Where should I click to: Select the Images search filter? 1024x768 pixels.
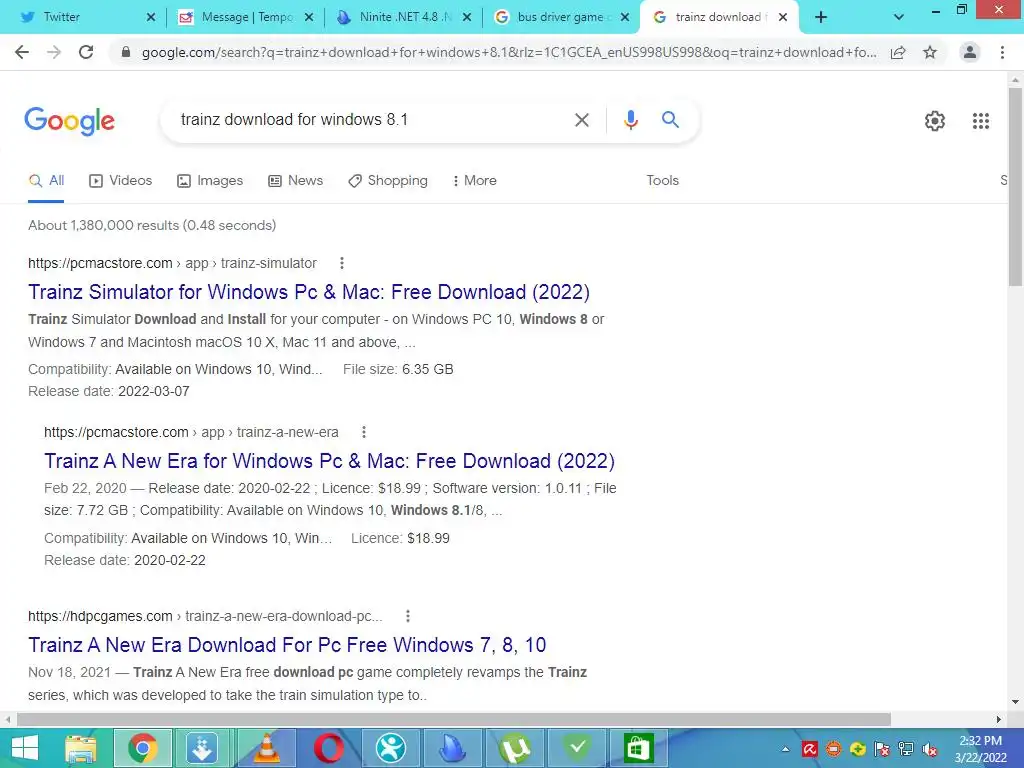[x=210, y=181]
